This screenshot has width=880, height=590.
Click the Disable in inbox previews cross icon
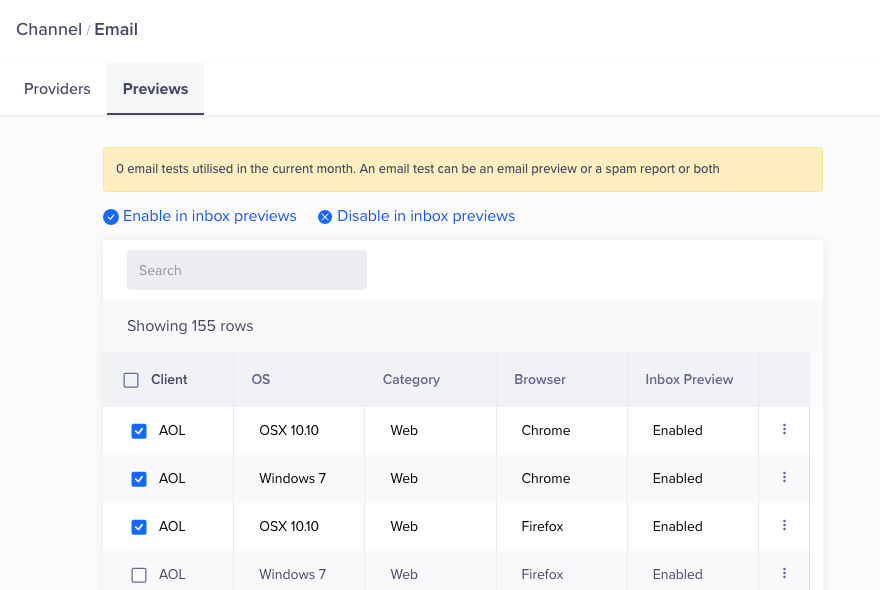[325, 217]
